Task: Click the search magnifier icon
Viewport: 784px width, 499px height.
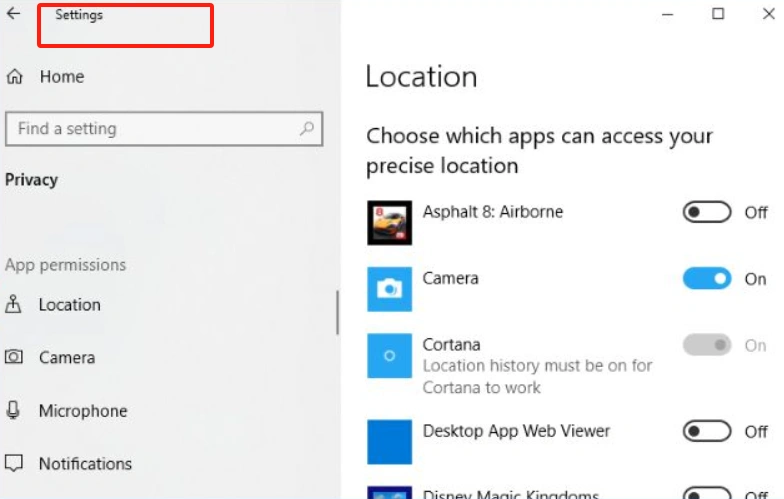Action: pyautogui.click(x=307, y=128)
